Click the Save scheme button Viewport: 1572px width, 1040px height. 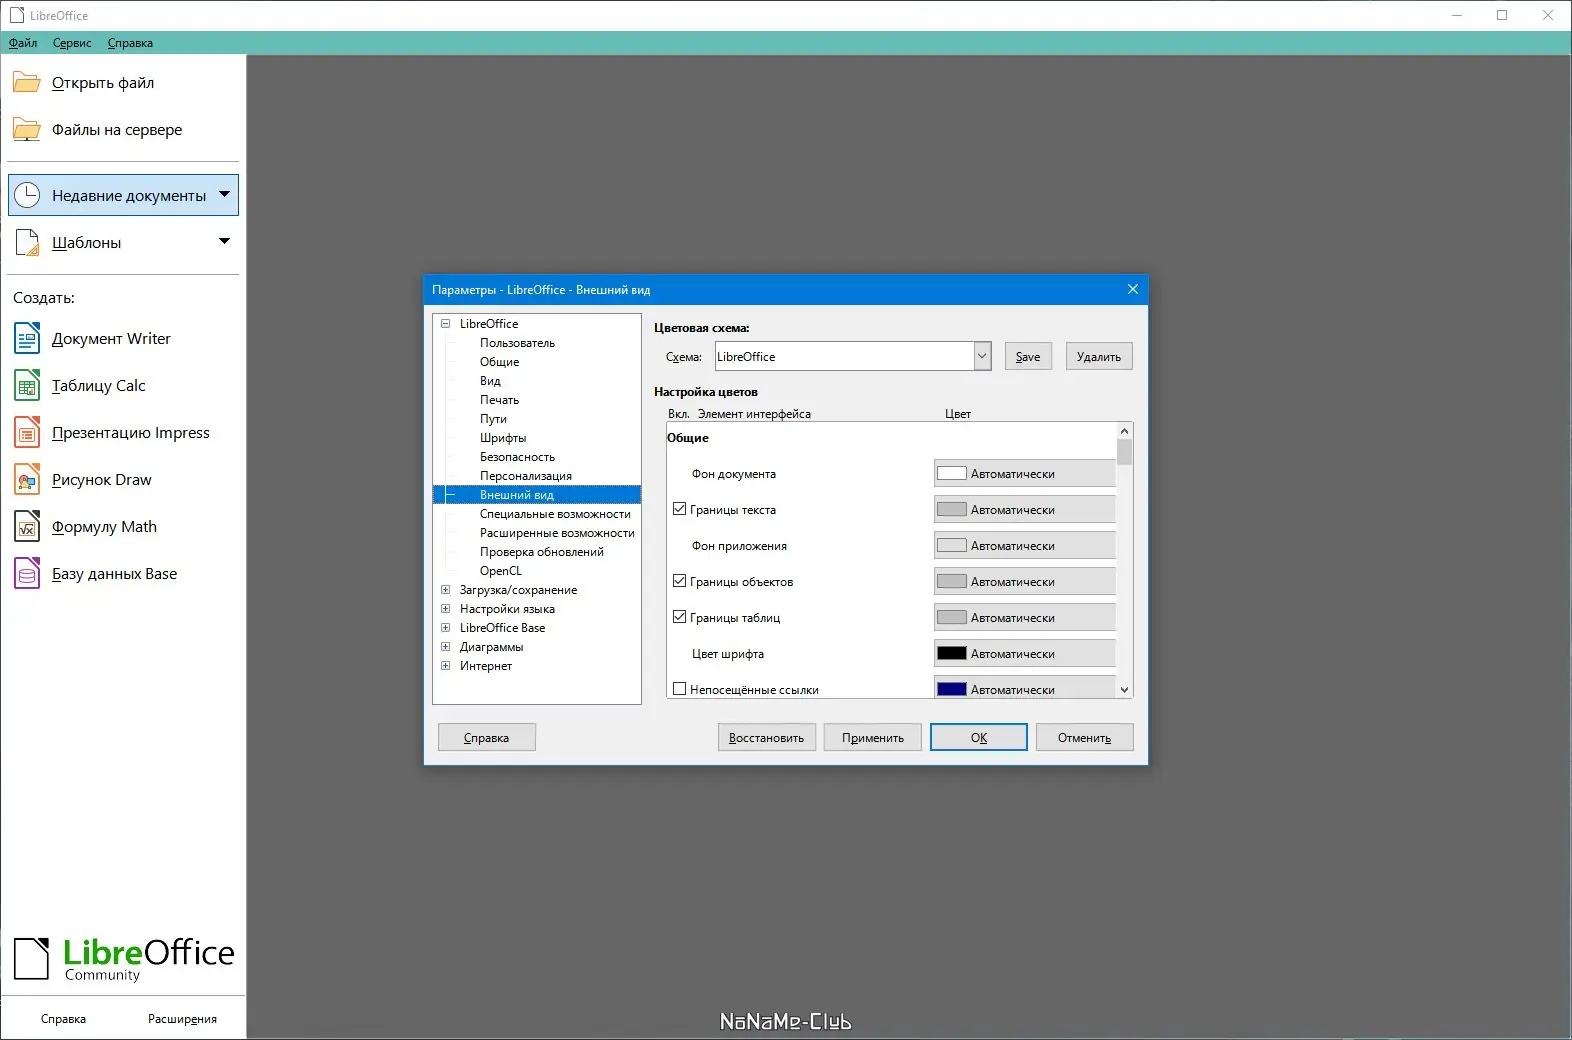point(1028,356)
